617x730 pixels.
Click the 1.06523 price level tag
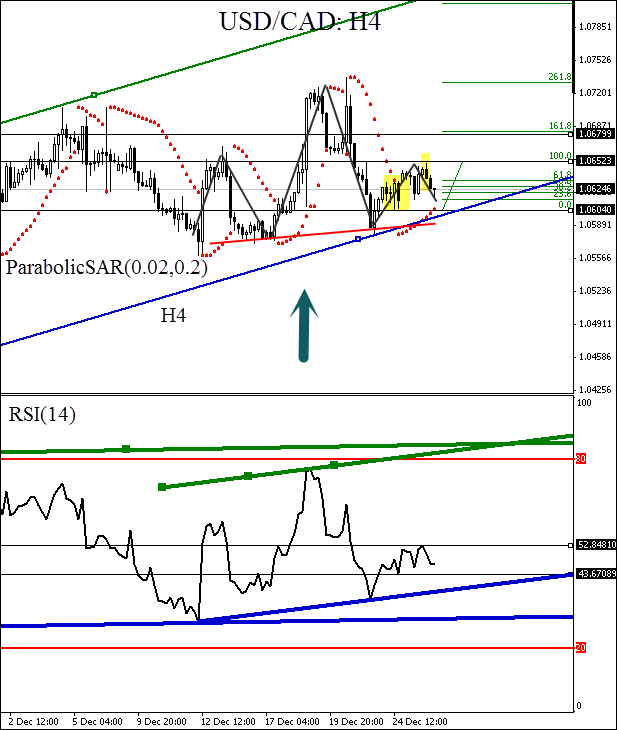pyautogui.click(x=595, y=161)
